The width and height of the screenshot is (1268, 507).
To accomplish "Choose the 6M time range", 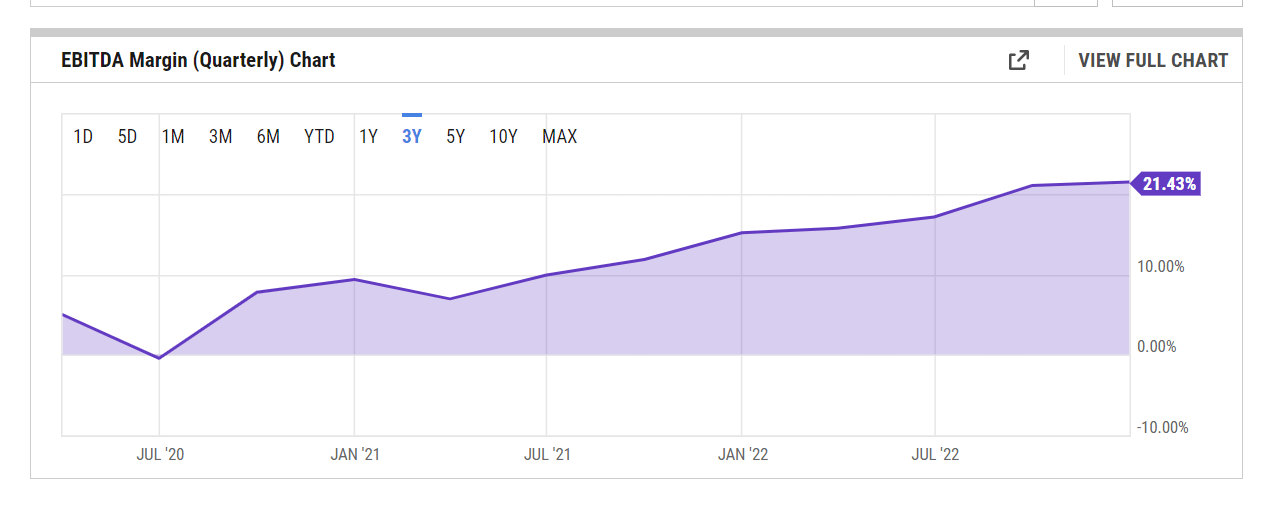I will (x=268, y=136).
